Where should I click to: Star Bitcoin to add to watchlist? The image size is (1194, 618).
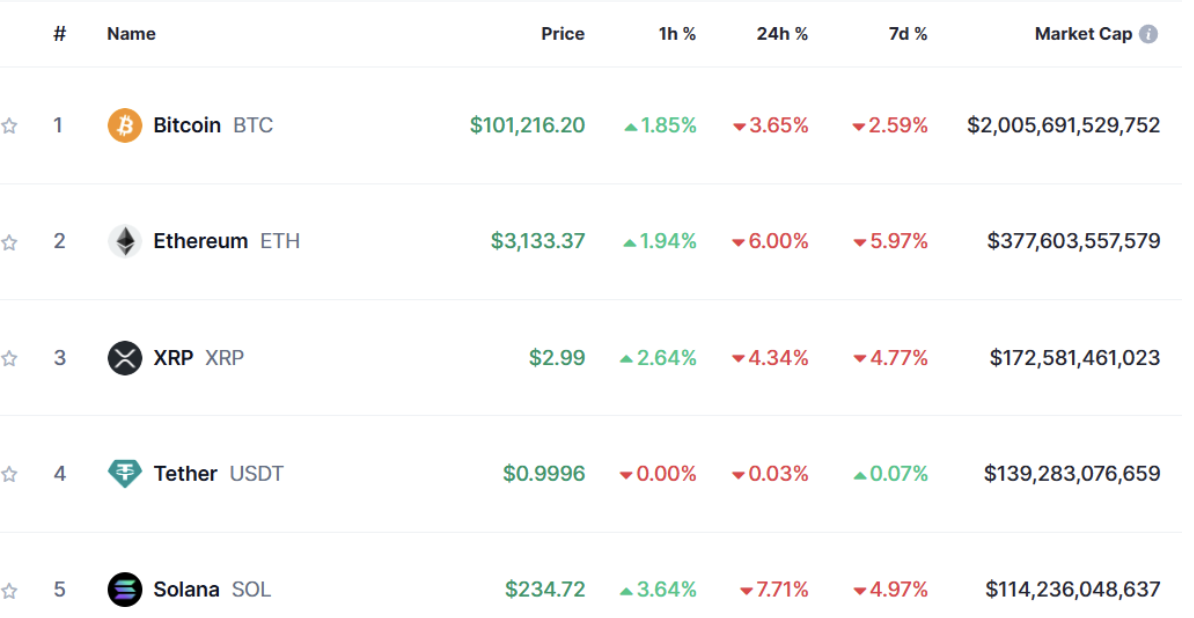click(10, 126)
